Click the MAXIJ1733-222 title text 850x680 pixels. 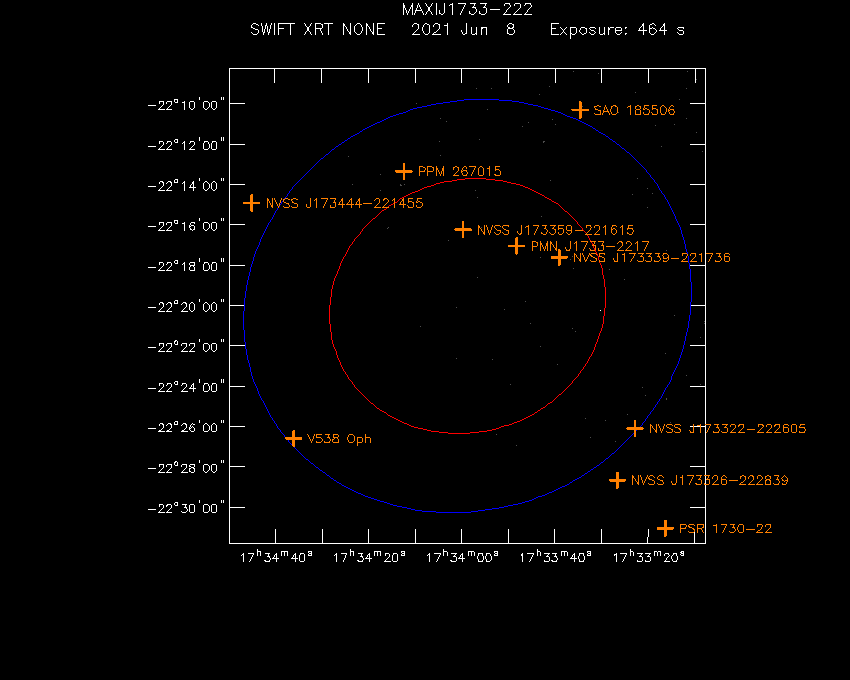(467, 9)
